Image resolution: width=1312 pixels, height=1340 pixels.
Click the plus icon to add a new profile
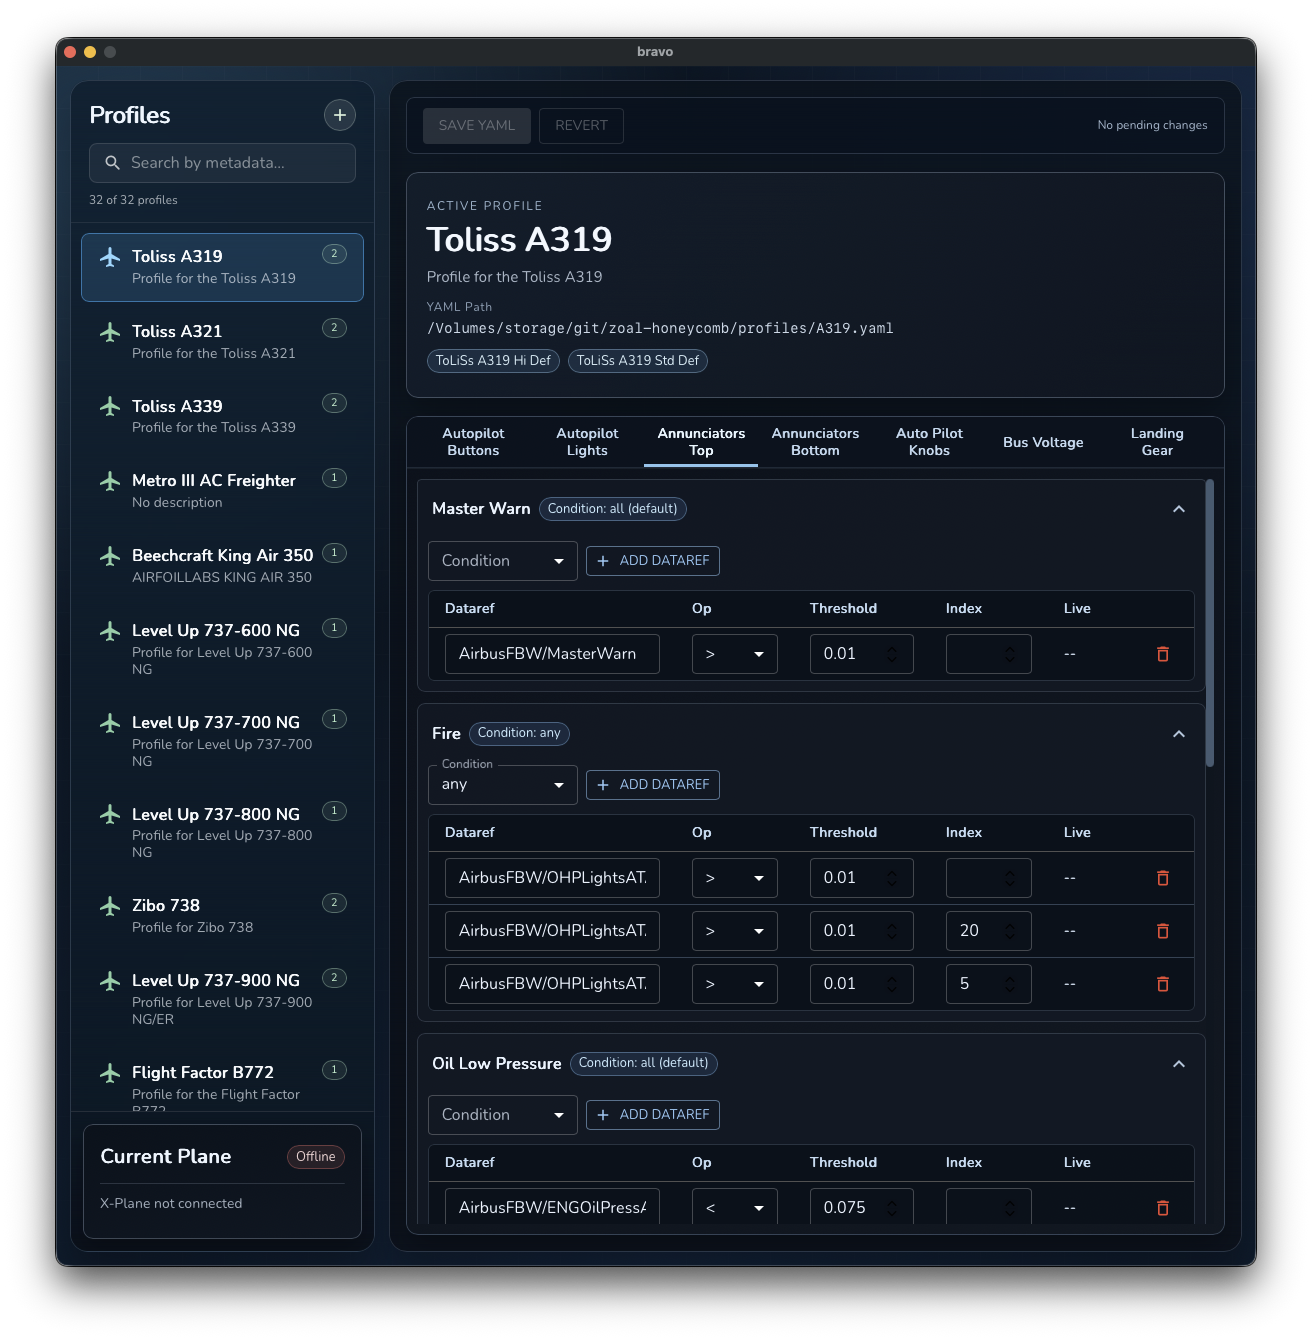339,115
